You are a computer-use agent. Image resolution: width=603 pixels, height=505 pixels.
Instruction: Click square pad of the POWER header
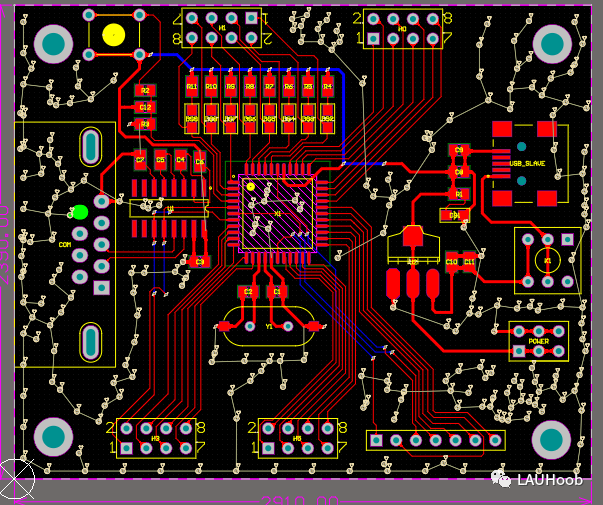519,351
